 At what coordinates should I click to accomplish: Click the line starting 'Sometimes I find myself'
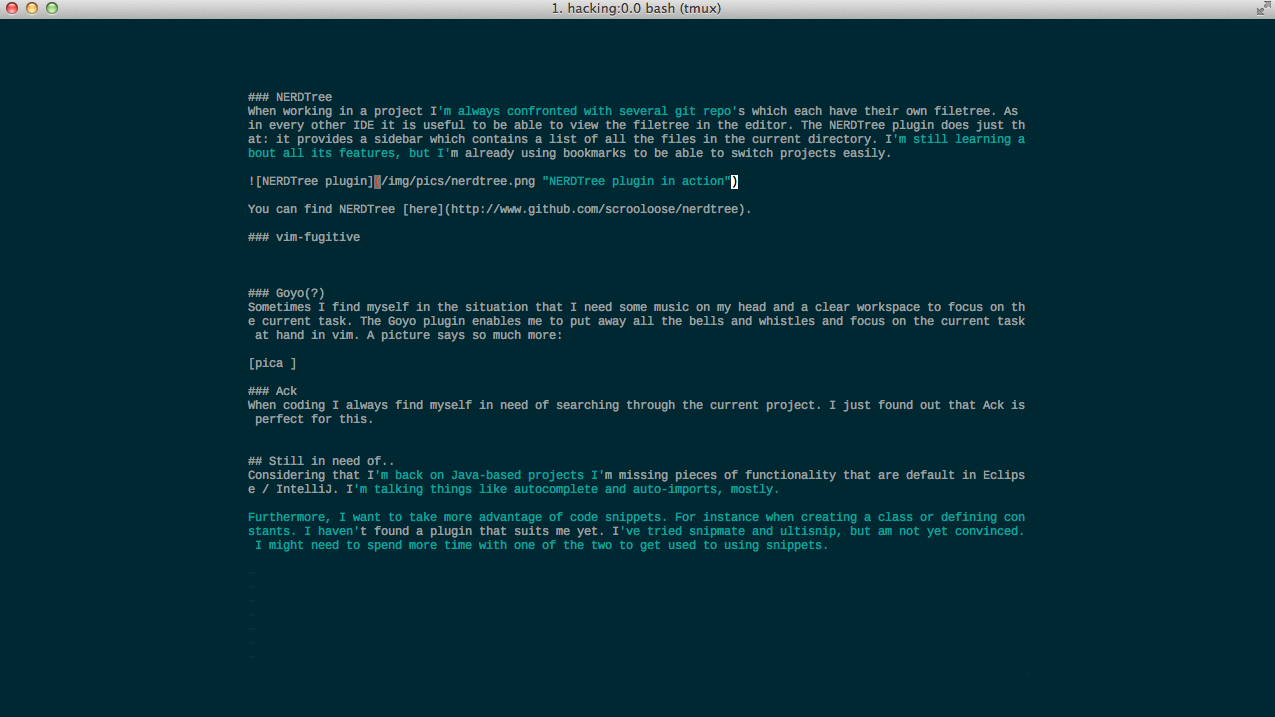pos(636,307)
